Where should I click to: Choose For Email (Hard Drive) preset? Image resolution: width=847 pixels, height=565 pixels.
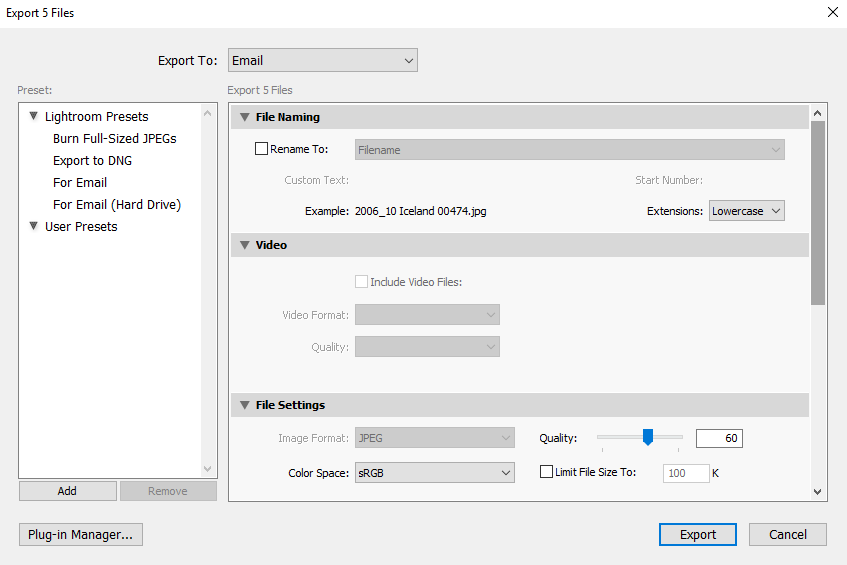pyautogui.click(x=117, y=205)
